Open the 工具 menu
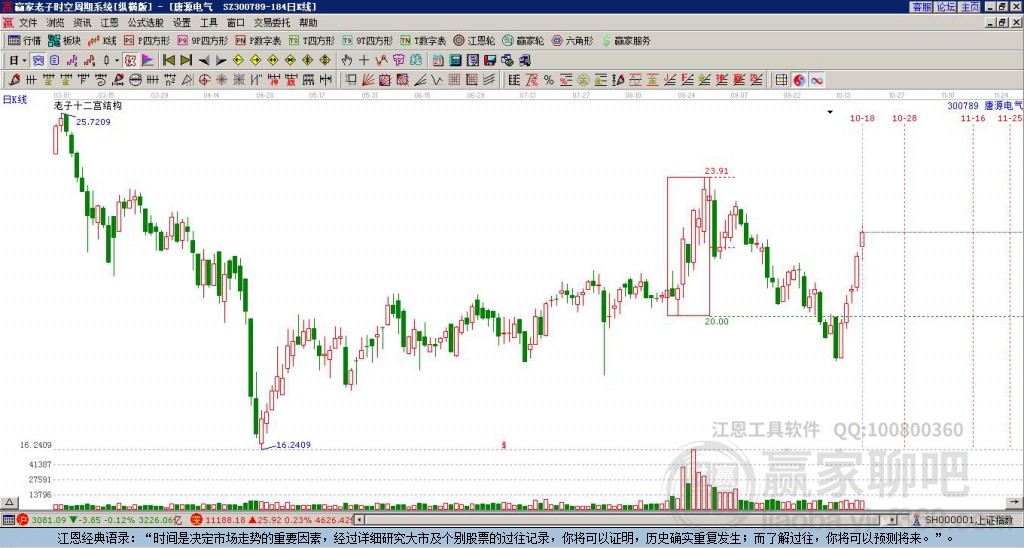 pyautogui.click(x=208, y=23)
